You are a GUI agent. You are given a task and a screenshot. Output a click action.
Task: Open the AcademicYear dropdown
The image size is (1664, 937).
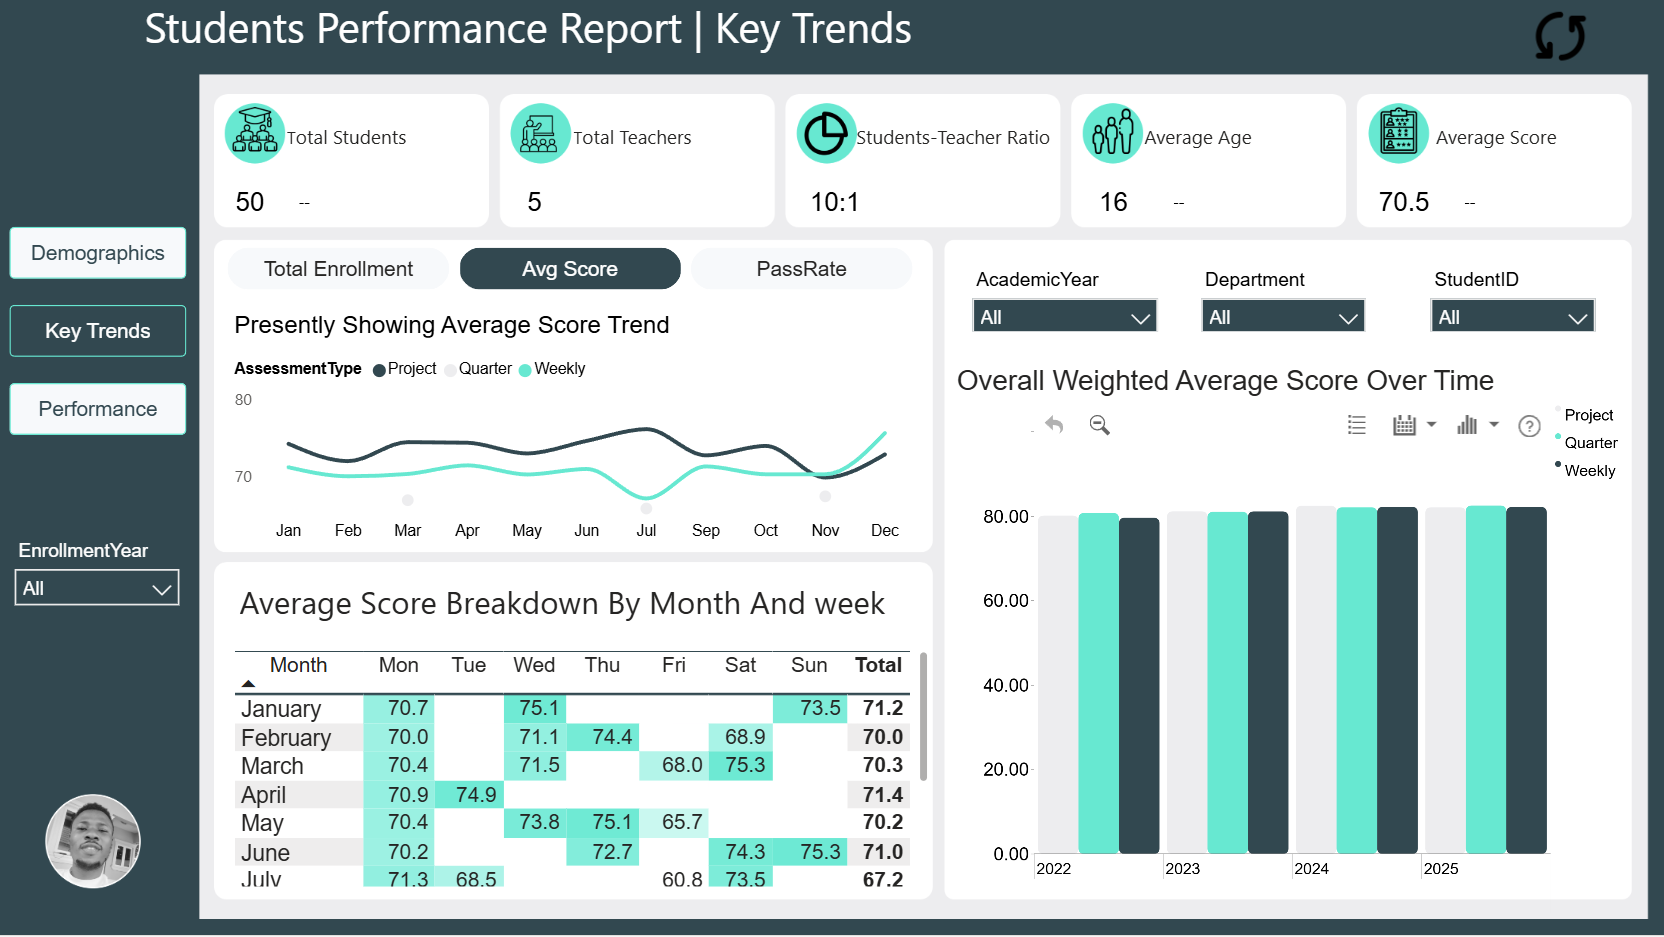(x=1065, y=317)
